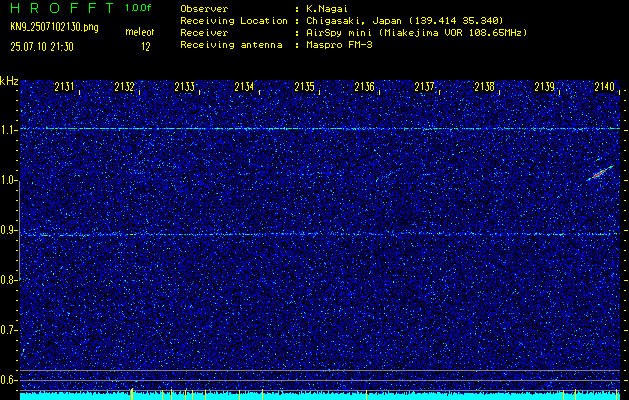Screen dimensions: 629x400
Task: Click the carrier line at 1.1 kHz
Action: 320,129
